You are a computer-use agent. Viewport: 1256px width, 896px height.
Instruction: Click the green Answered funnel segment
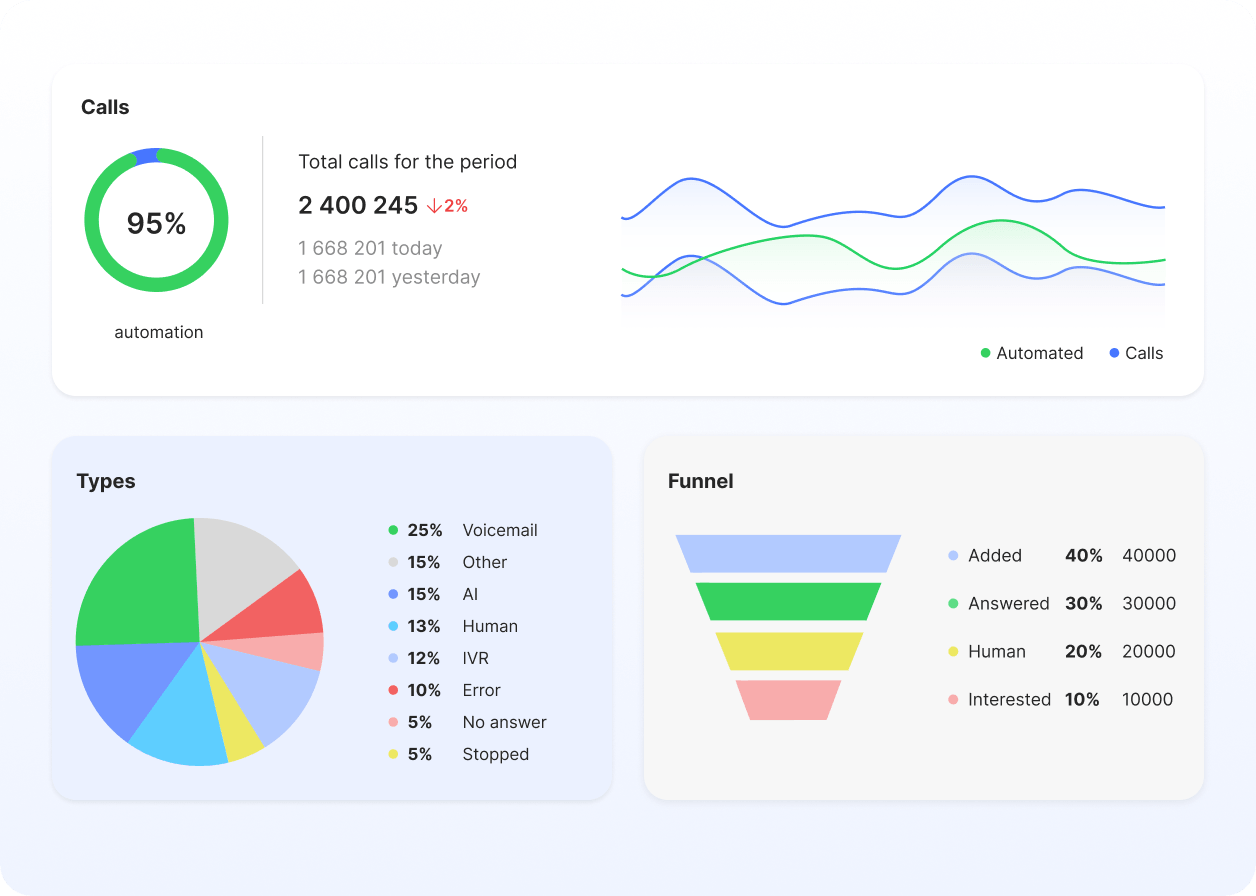[x=788, y=602]
